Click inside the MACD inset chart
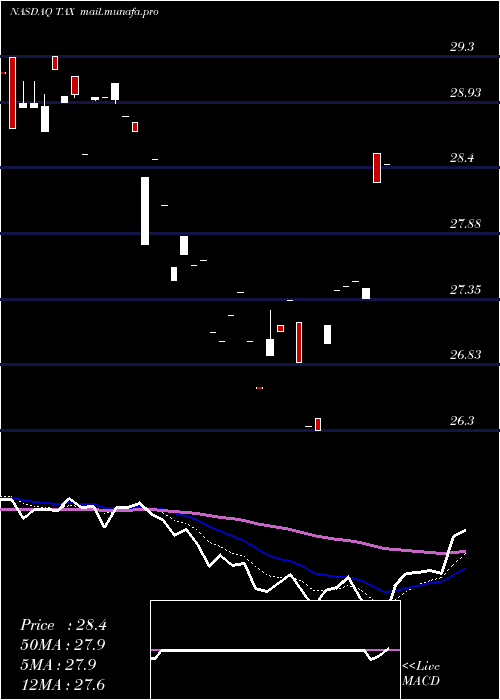 pyautogui.click(x=275, y=650)
